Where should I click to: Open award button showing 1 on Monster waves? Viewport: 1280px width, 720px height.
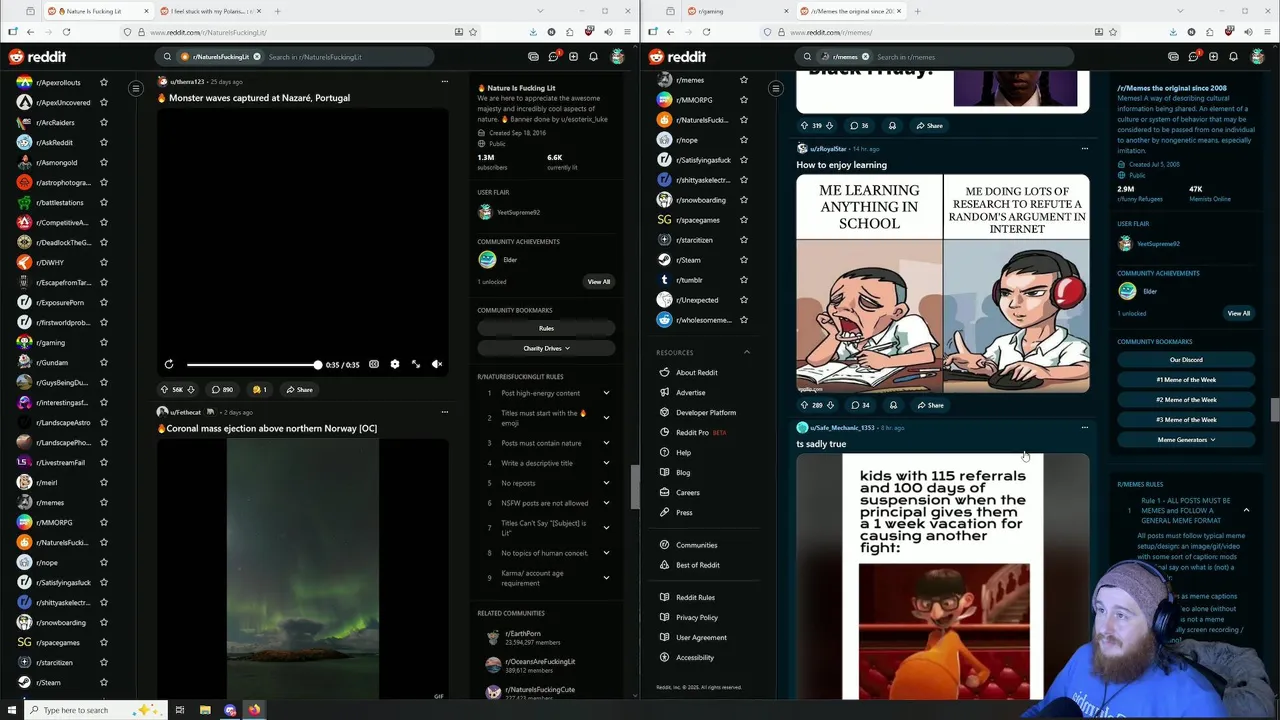259,389
